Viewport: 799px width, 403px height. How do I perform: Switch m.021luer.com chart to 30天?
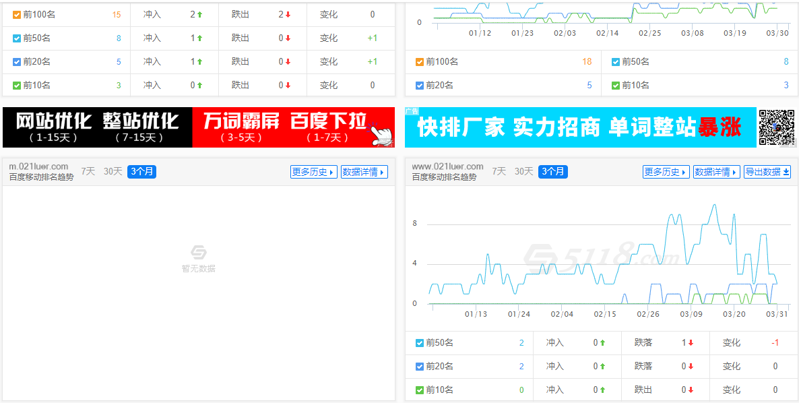[x=113, y=171]
